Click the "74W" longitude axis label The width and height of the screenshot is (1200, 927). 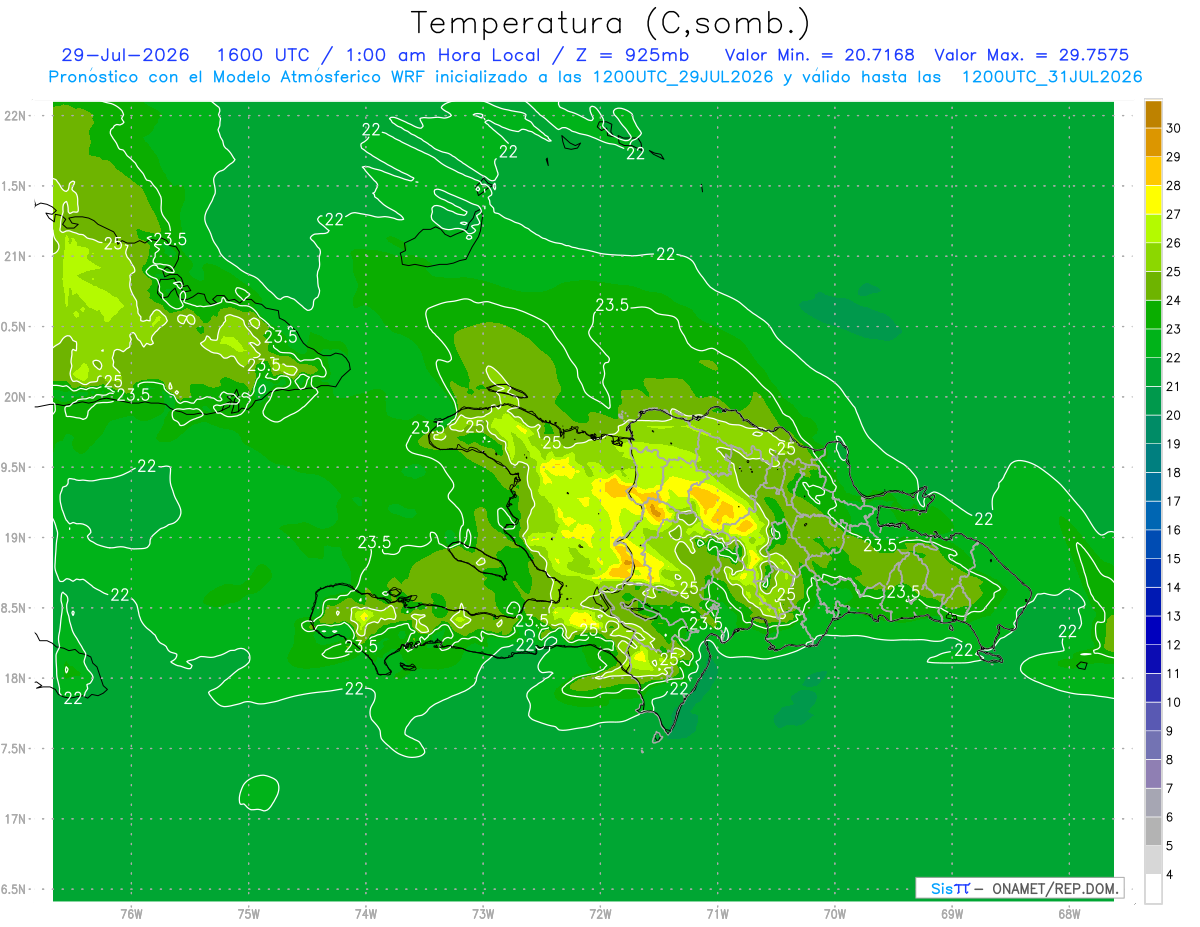tap(366, 913)
